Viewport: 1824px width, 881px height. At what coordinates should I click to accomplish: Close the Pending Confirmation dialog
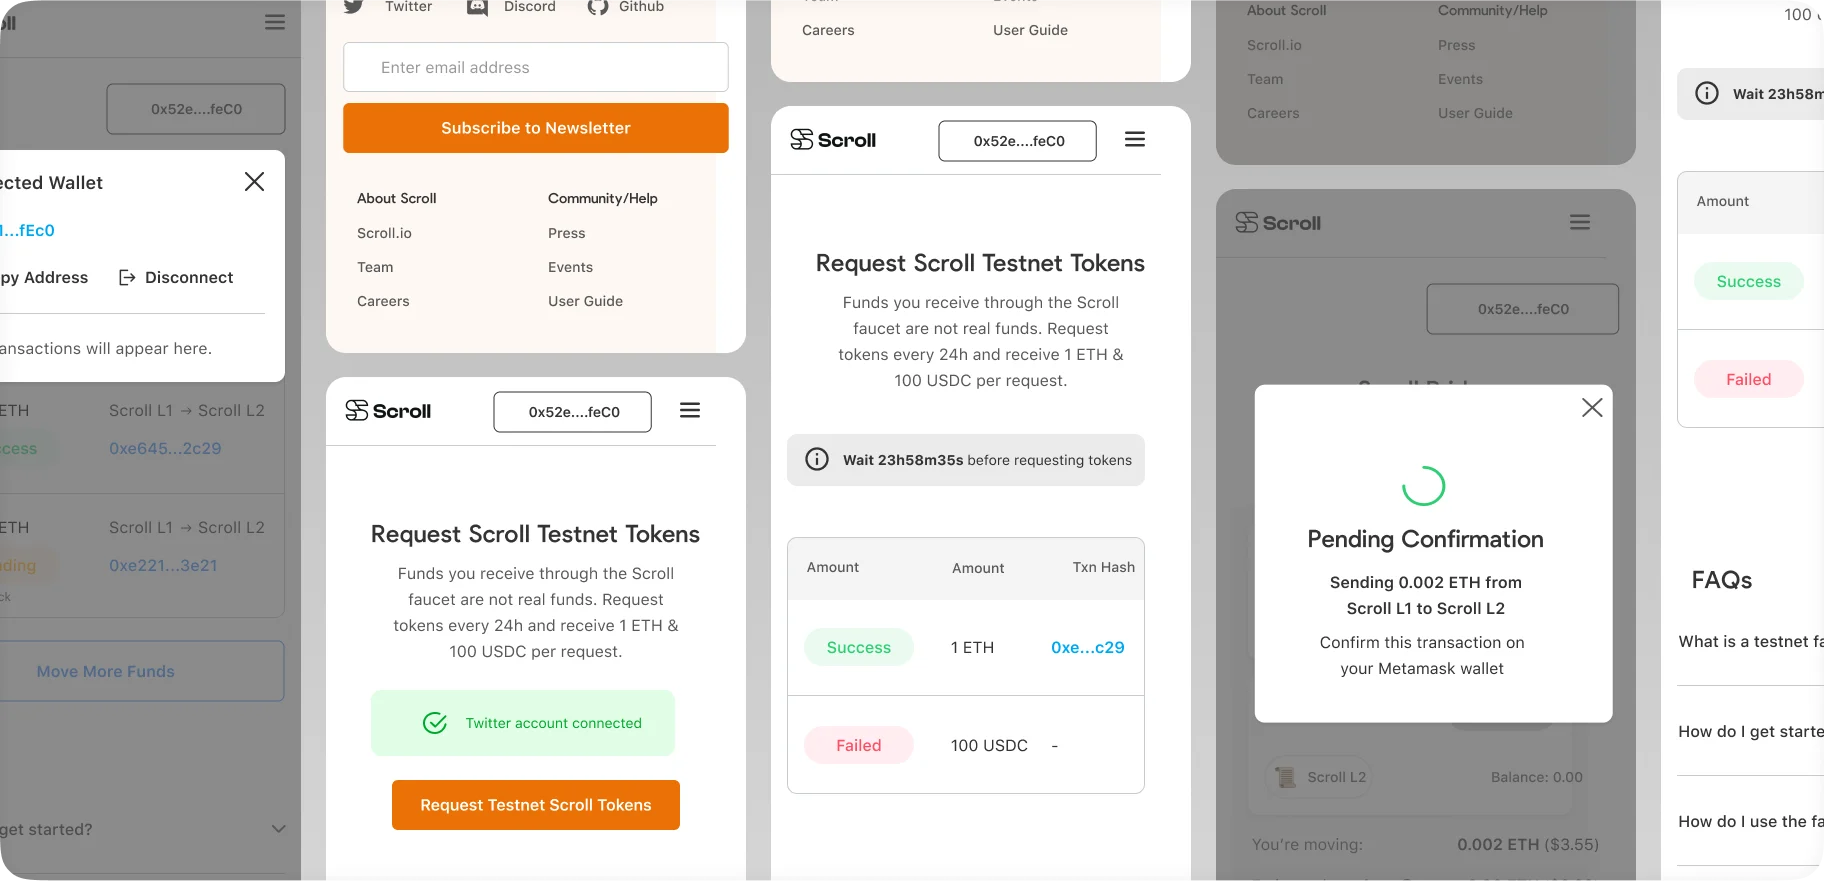1592,407
